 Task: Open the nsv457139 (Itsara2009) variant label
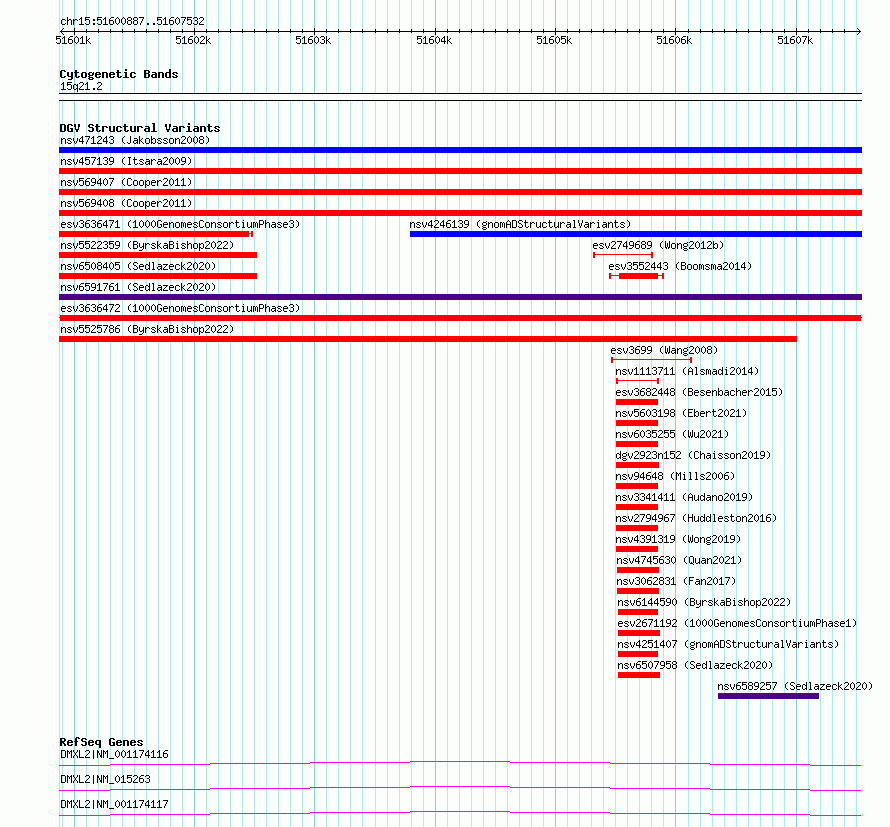coord(126,161)
